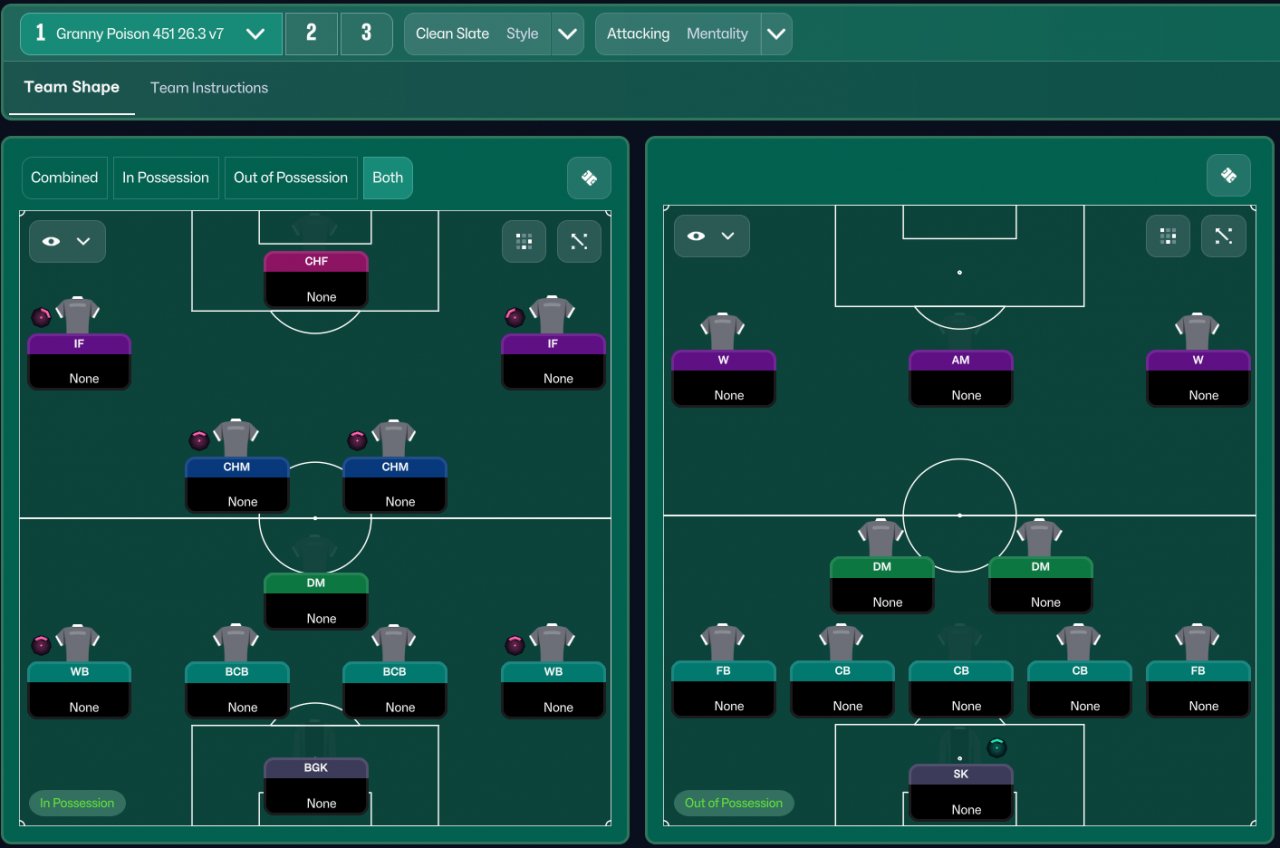Click the middle CB card in the back five
Screen dimensions: 1280x848
pos(960,689)
